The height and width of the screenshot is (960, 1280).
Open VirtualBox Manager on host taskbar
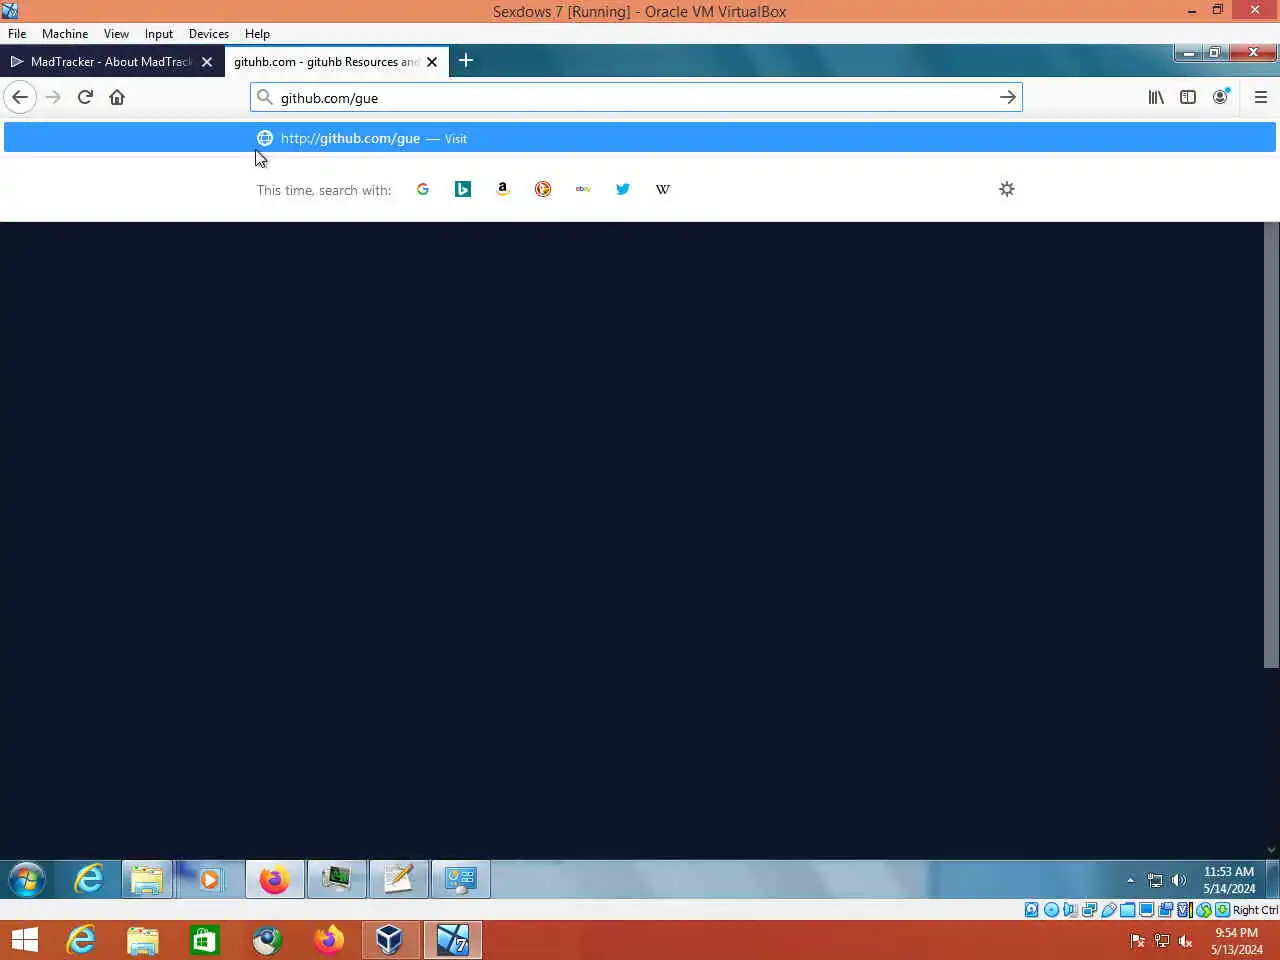click(x=389, y=940)
